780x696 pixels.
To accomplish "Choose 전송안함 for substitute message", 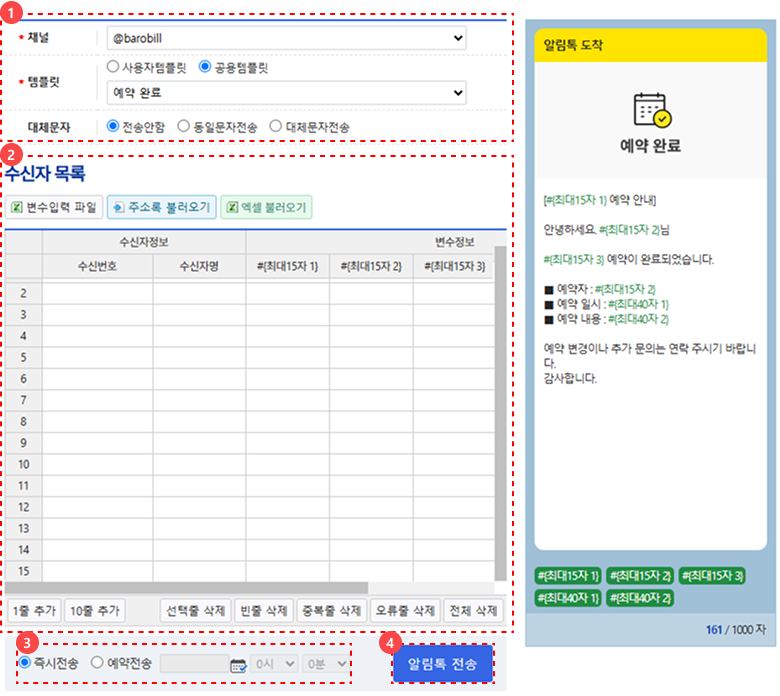I will click(113, 126).
